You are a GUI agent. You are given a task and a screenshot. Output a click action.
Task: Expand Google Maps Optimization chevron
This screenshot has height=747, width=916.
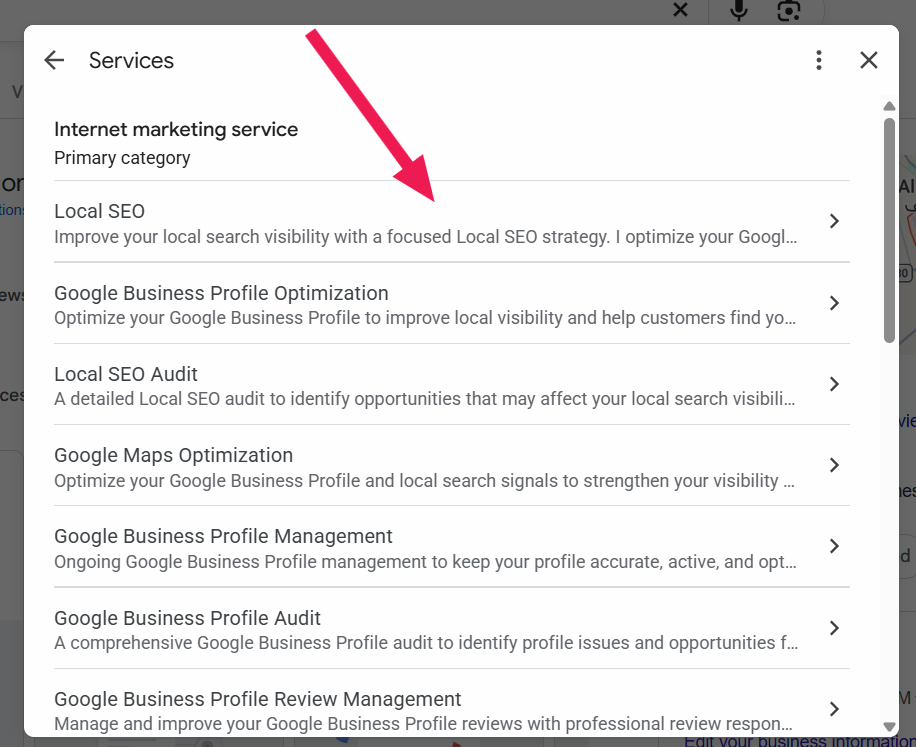pos(834,465)
